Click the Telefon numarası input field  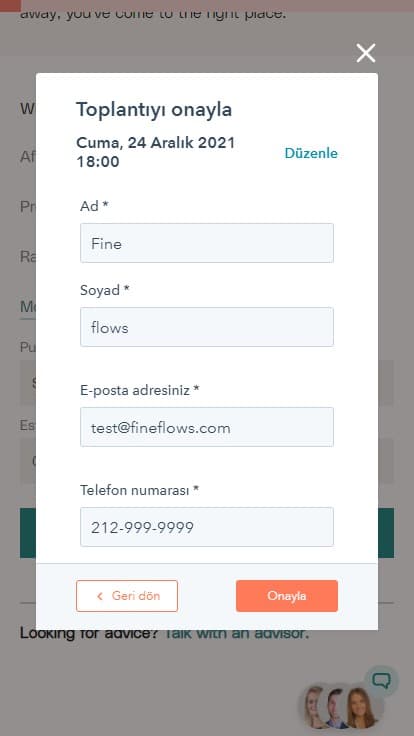point(207,527)
